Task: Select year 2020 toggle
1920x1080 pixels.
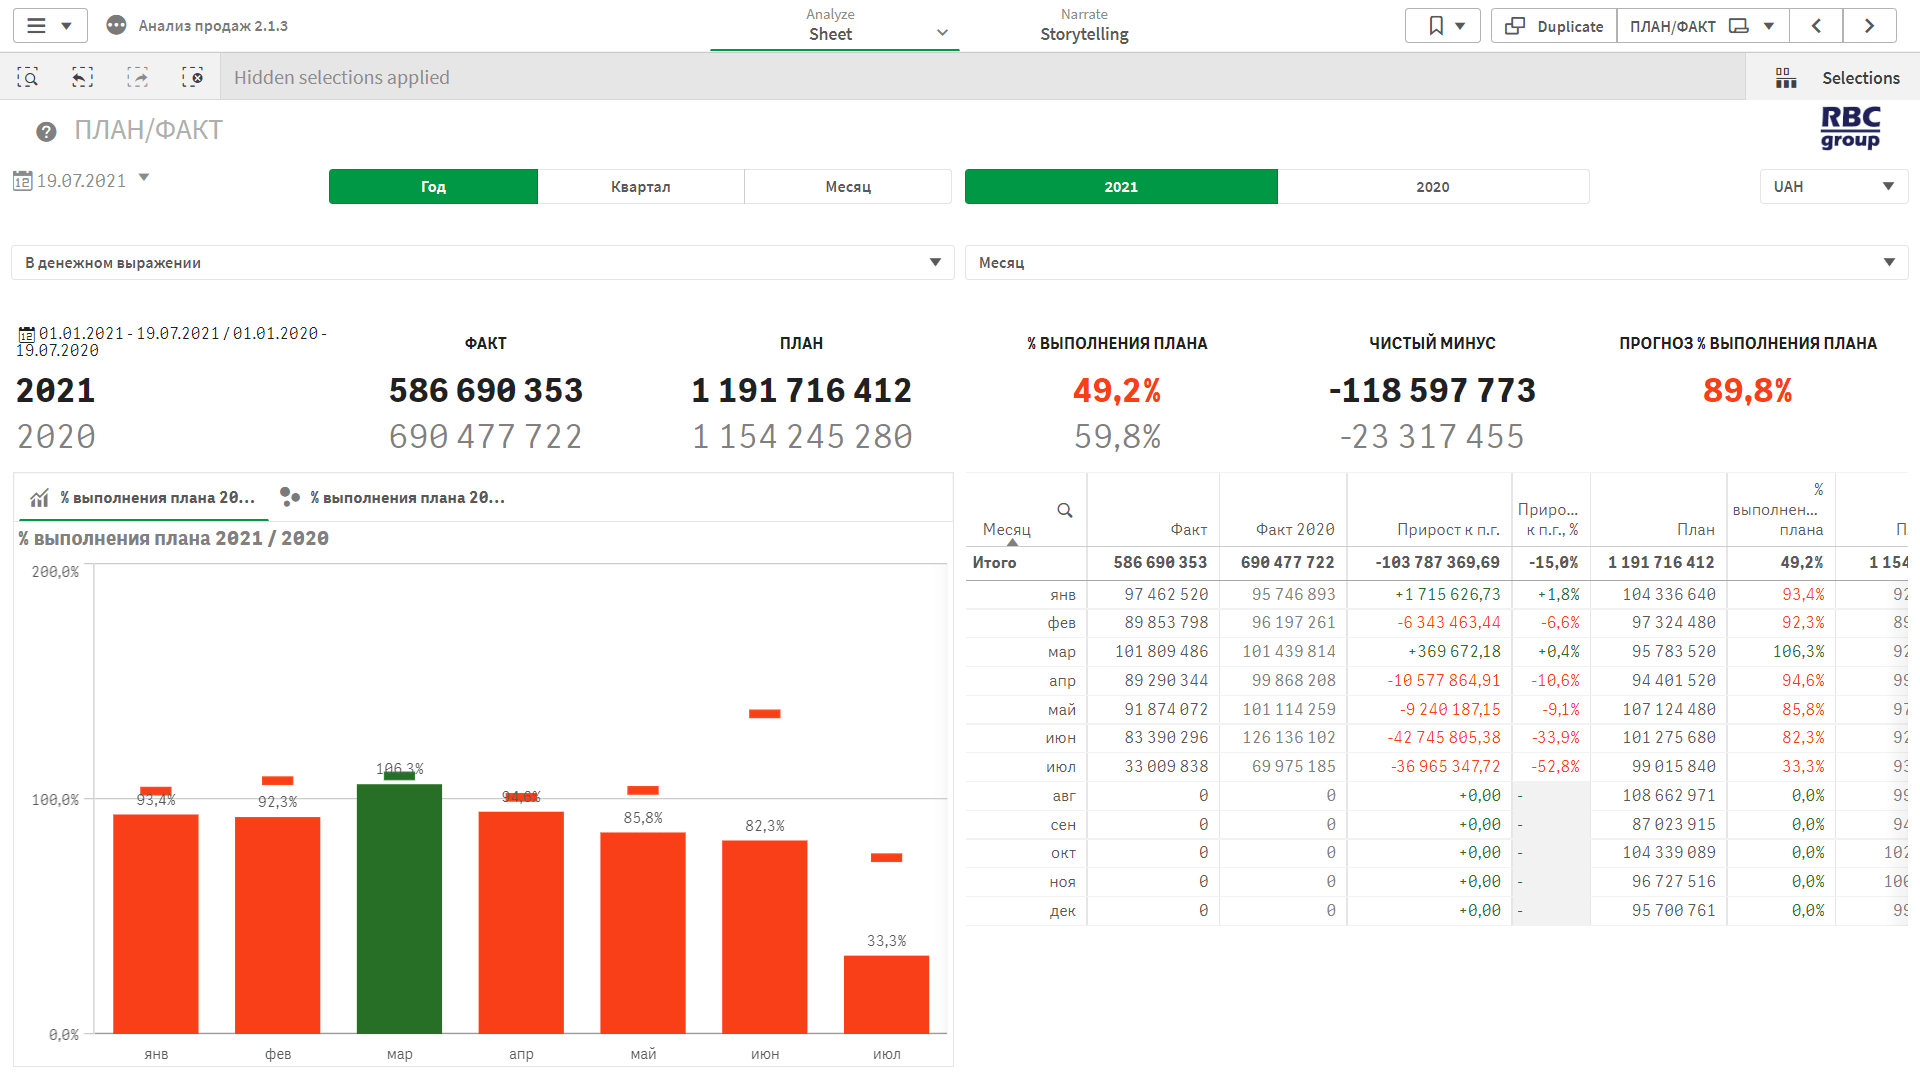Action: click(1432, 187)
